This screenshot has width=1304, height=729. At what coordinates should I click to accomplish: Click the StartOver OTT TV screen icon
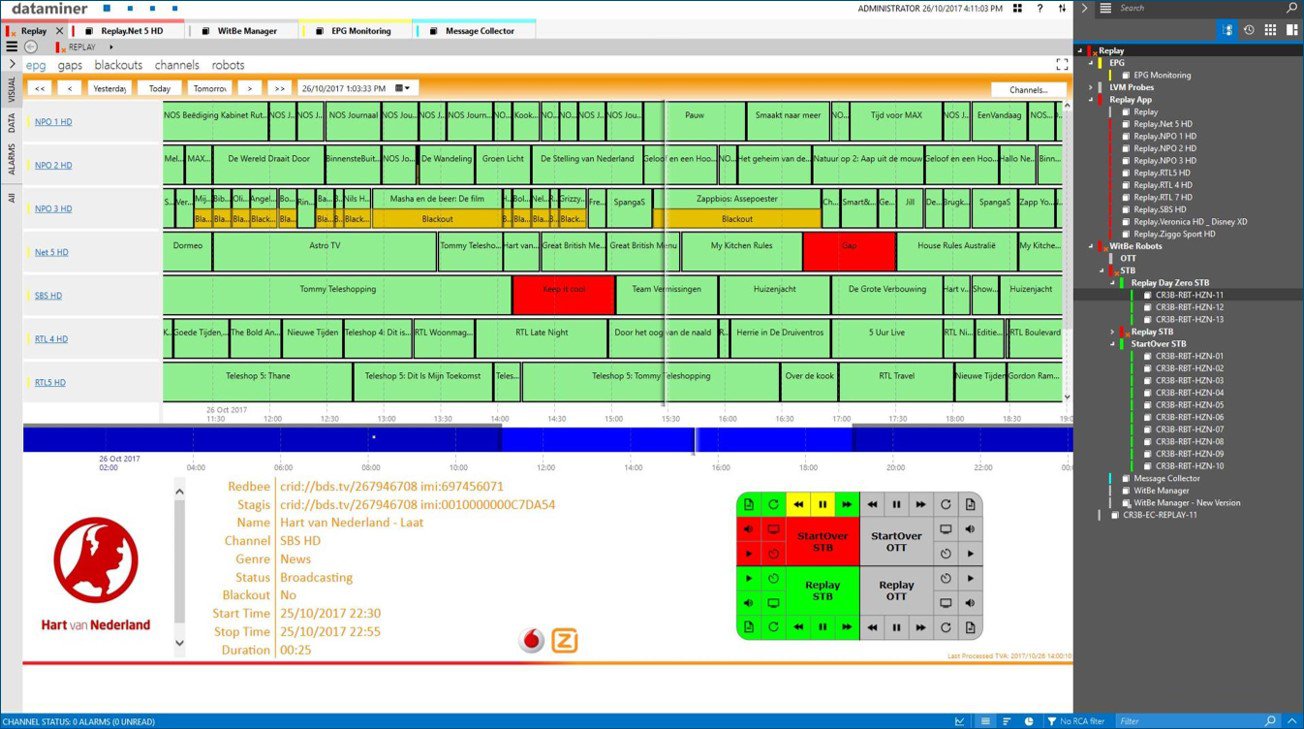click(x=946, y=529)
